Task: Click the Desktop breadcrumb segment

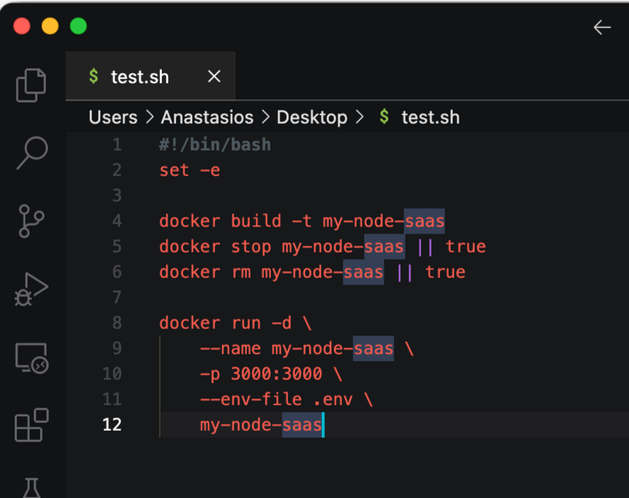Action: [x=311, y=117]
